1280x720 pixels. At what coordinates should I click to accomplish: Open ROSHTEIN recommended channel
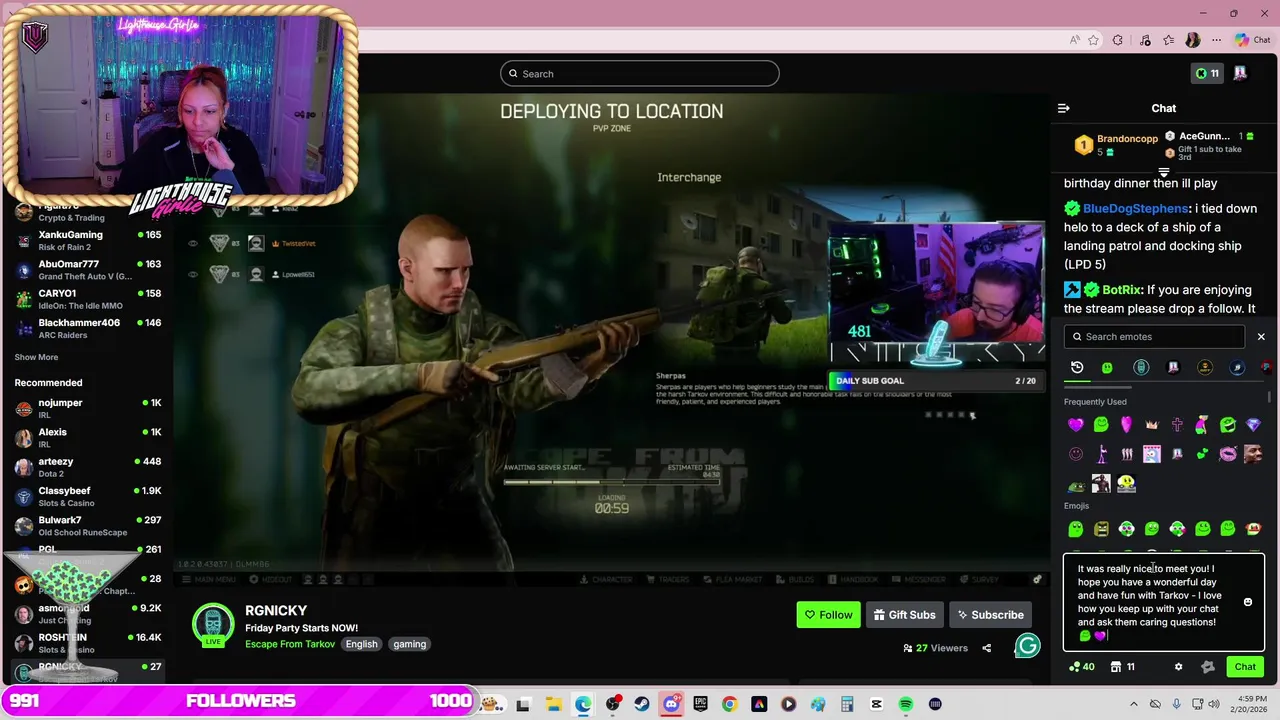pyautogui.click(x=88, y=643)
